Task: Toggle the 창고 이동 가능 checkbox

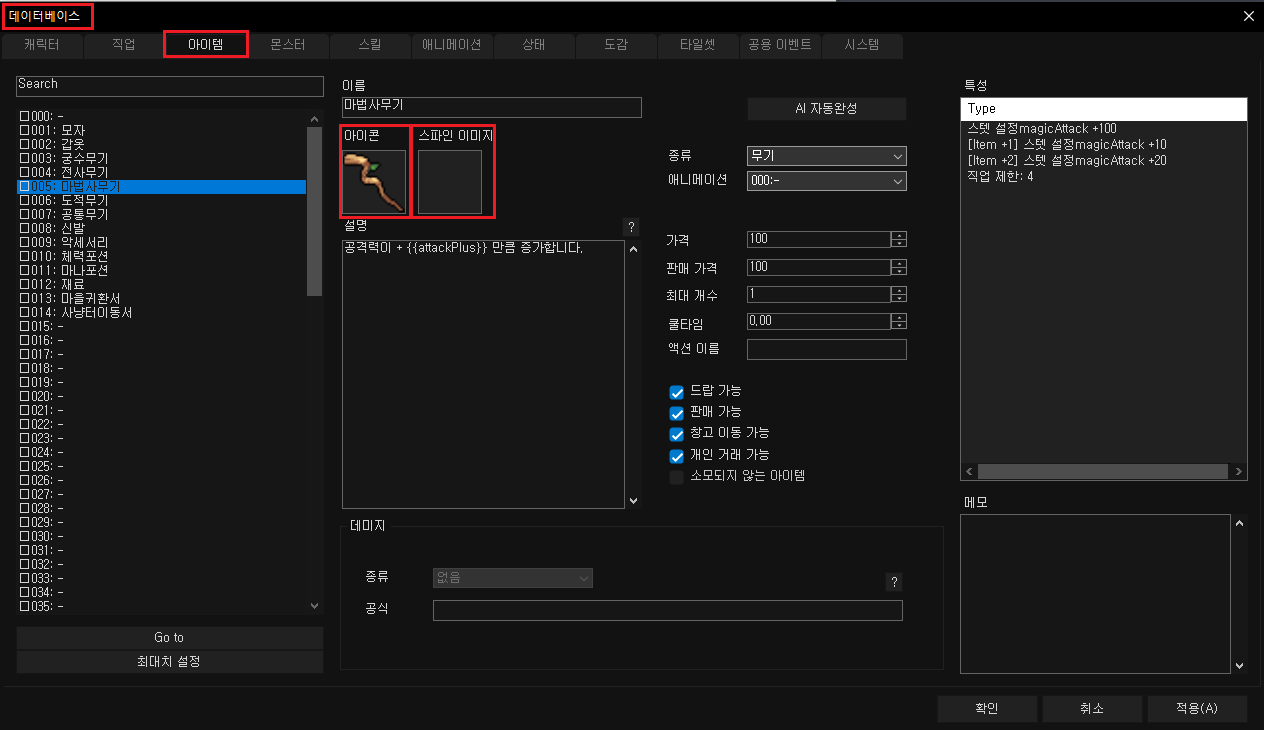Action: tap(677, 433)
